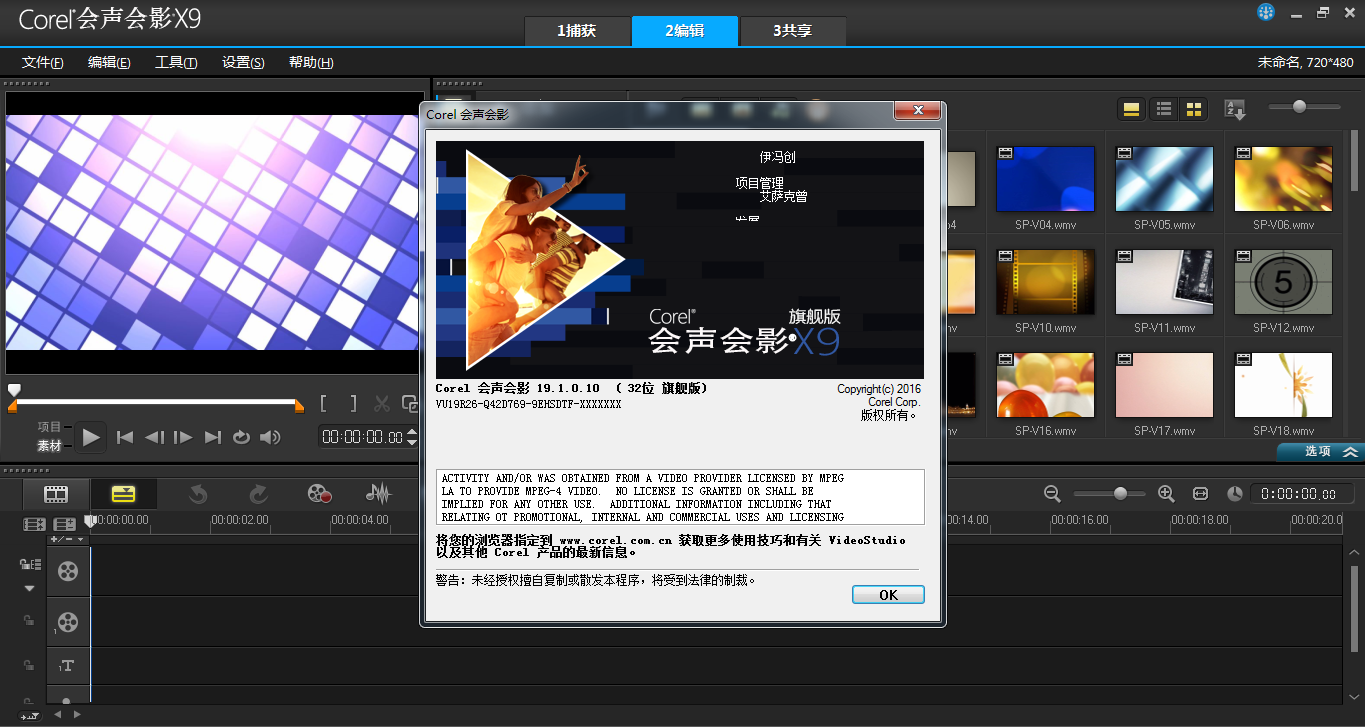The height and width of the screenshot is (727, 1365).
Task: Undo last action in timeline toolbar
Action: (197, 493)
